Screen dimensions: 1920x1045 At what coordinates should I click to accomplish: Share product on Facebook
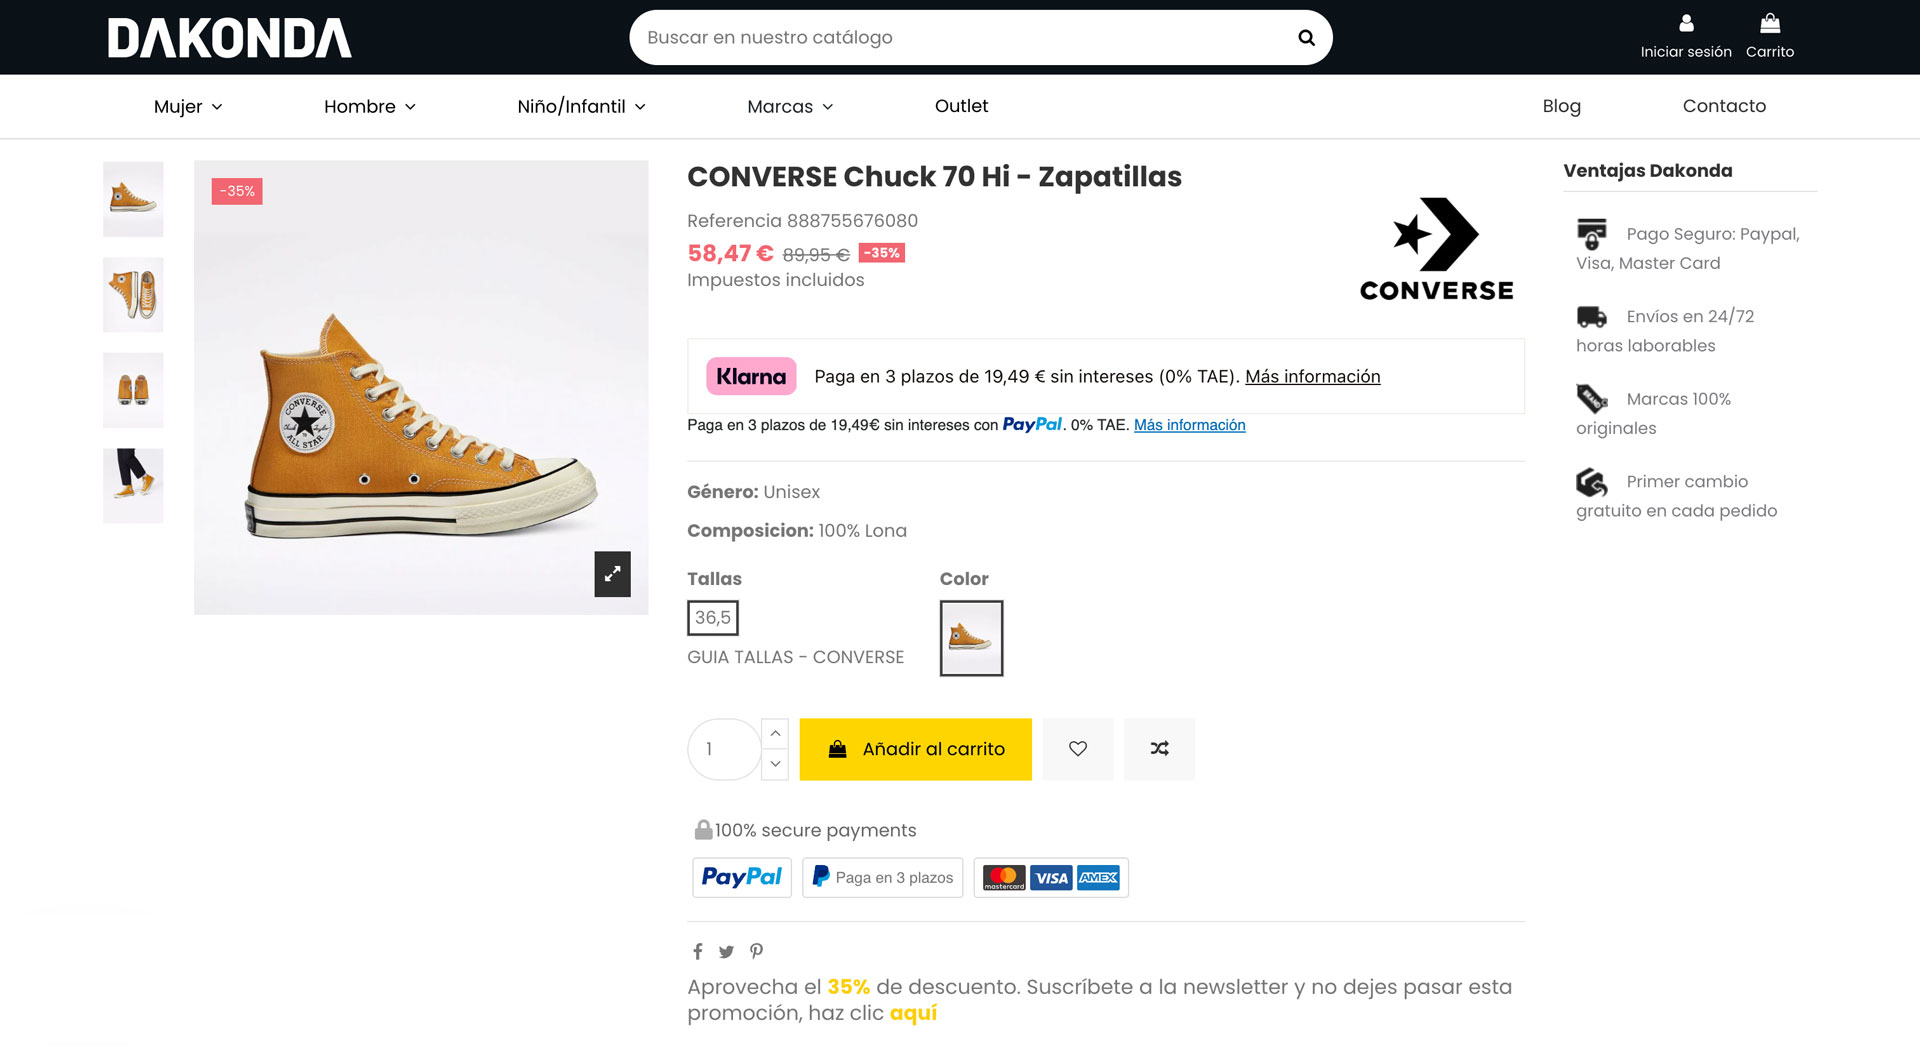click(x=698, y=951)
